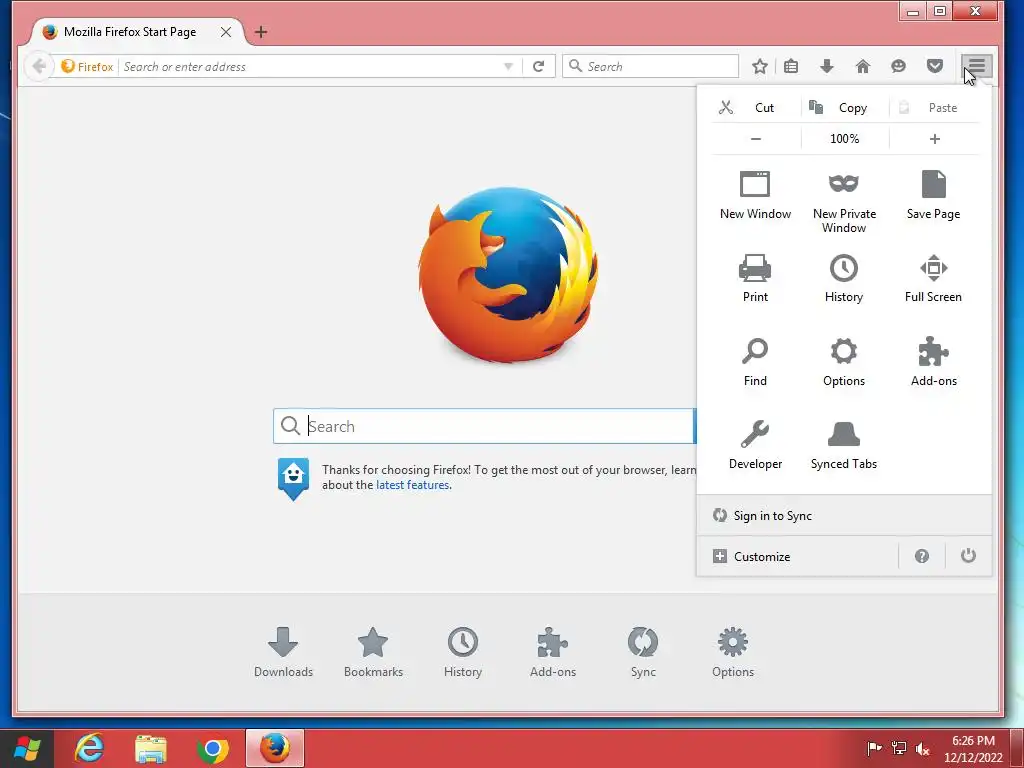The height and width of the screenshot is (768, 1024).
Task: Reset zoom level at 100%
Action: click(845, 138)
